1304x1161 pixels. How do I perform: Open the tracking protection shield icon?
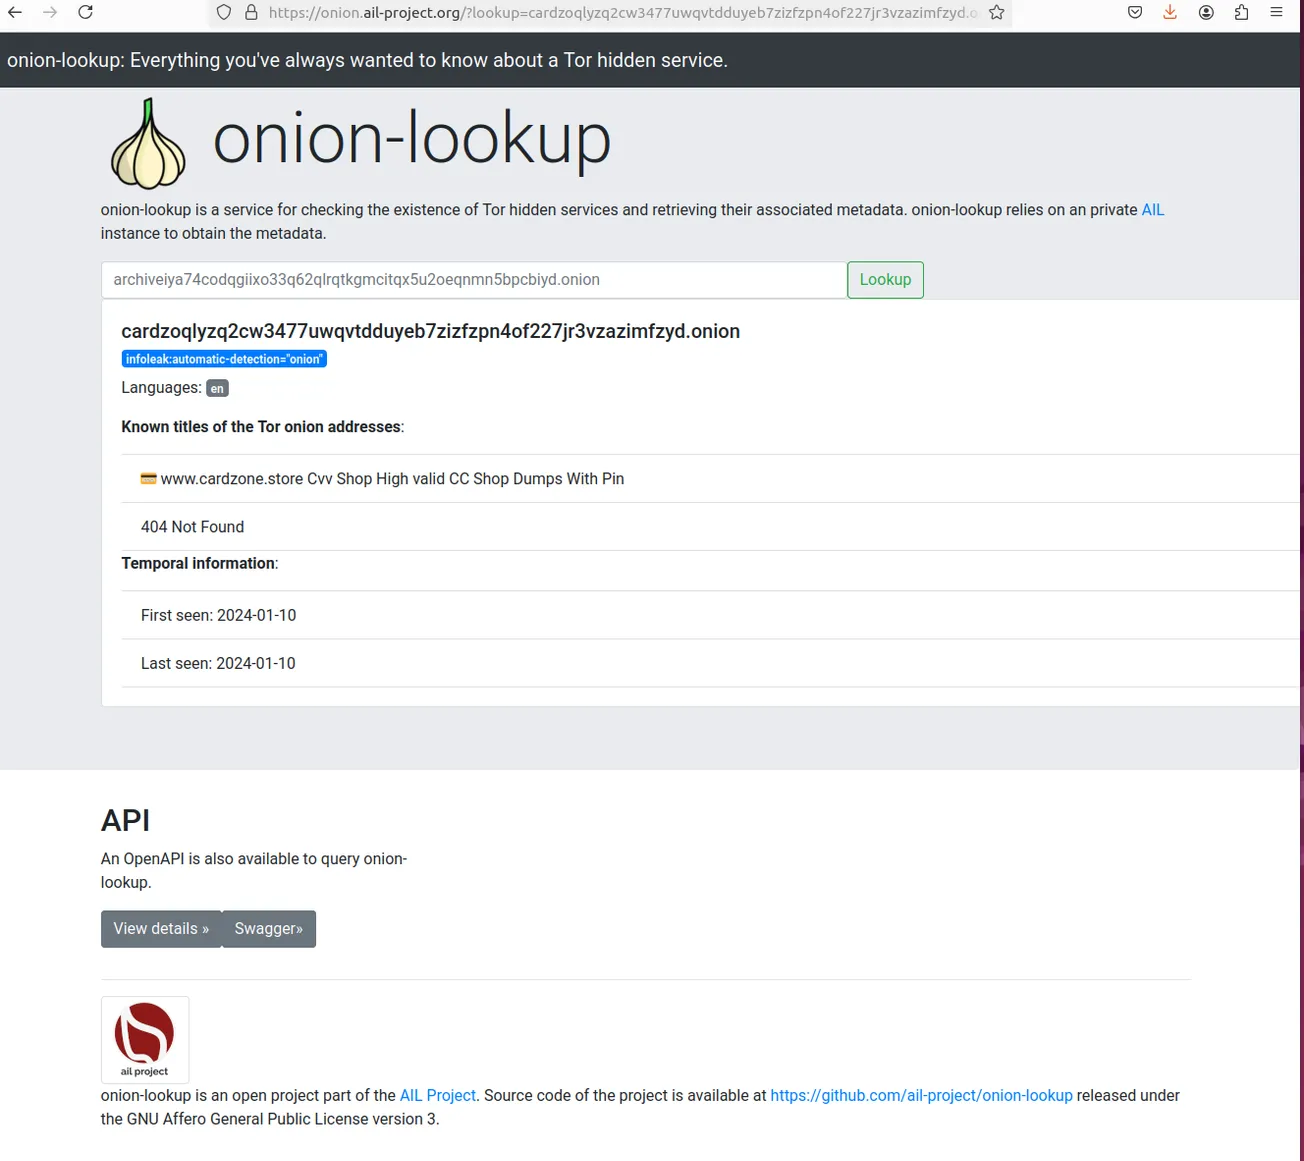coord(222,12)
